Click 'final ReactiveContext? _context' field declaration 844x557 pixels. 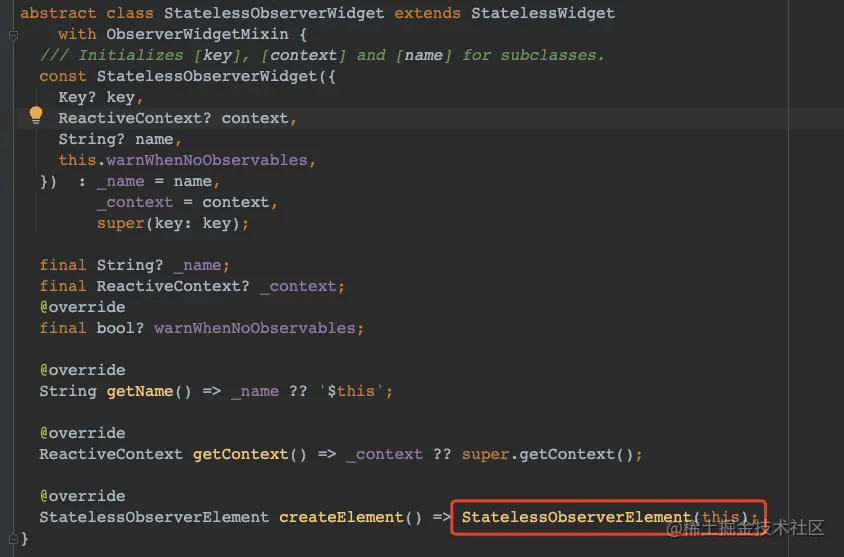pyautogui.click(x=192, y=286)
